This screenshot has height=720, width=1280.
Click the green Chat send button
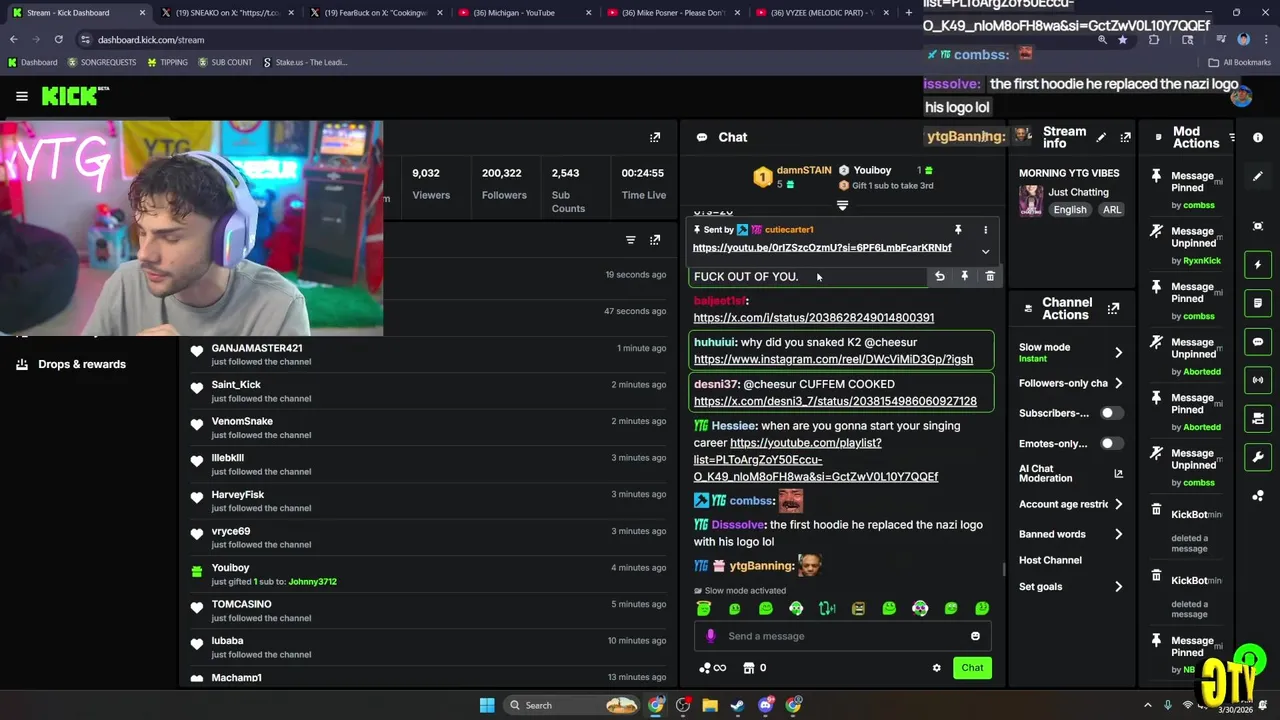tap(972, 668)
